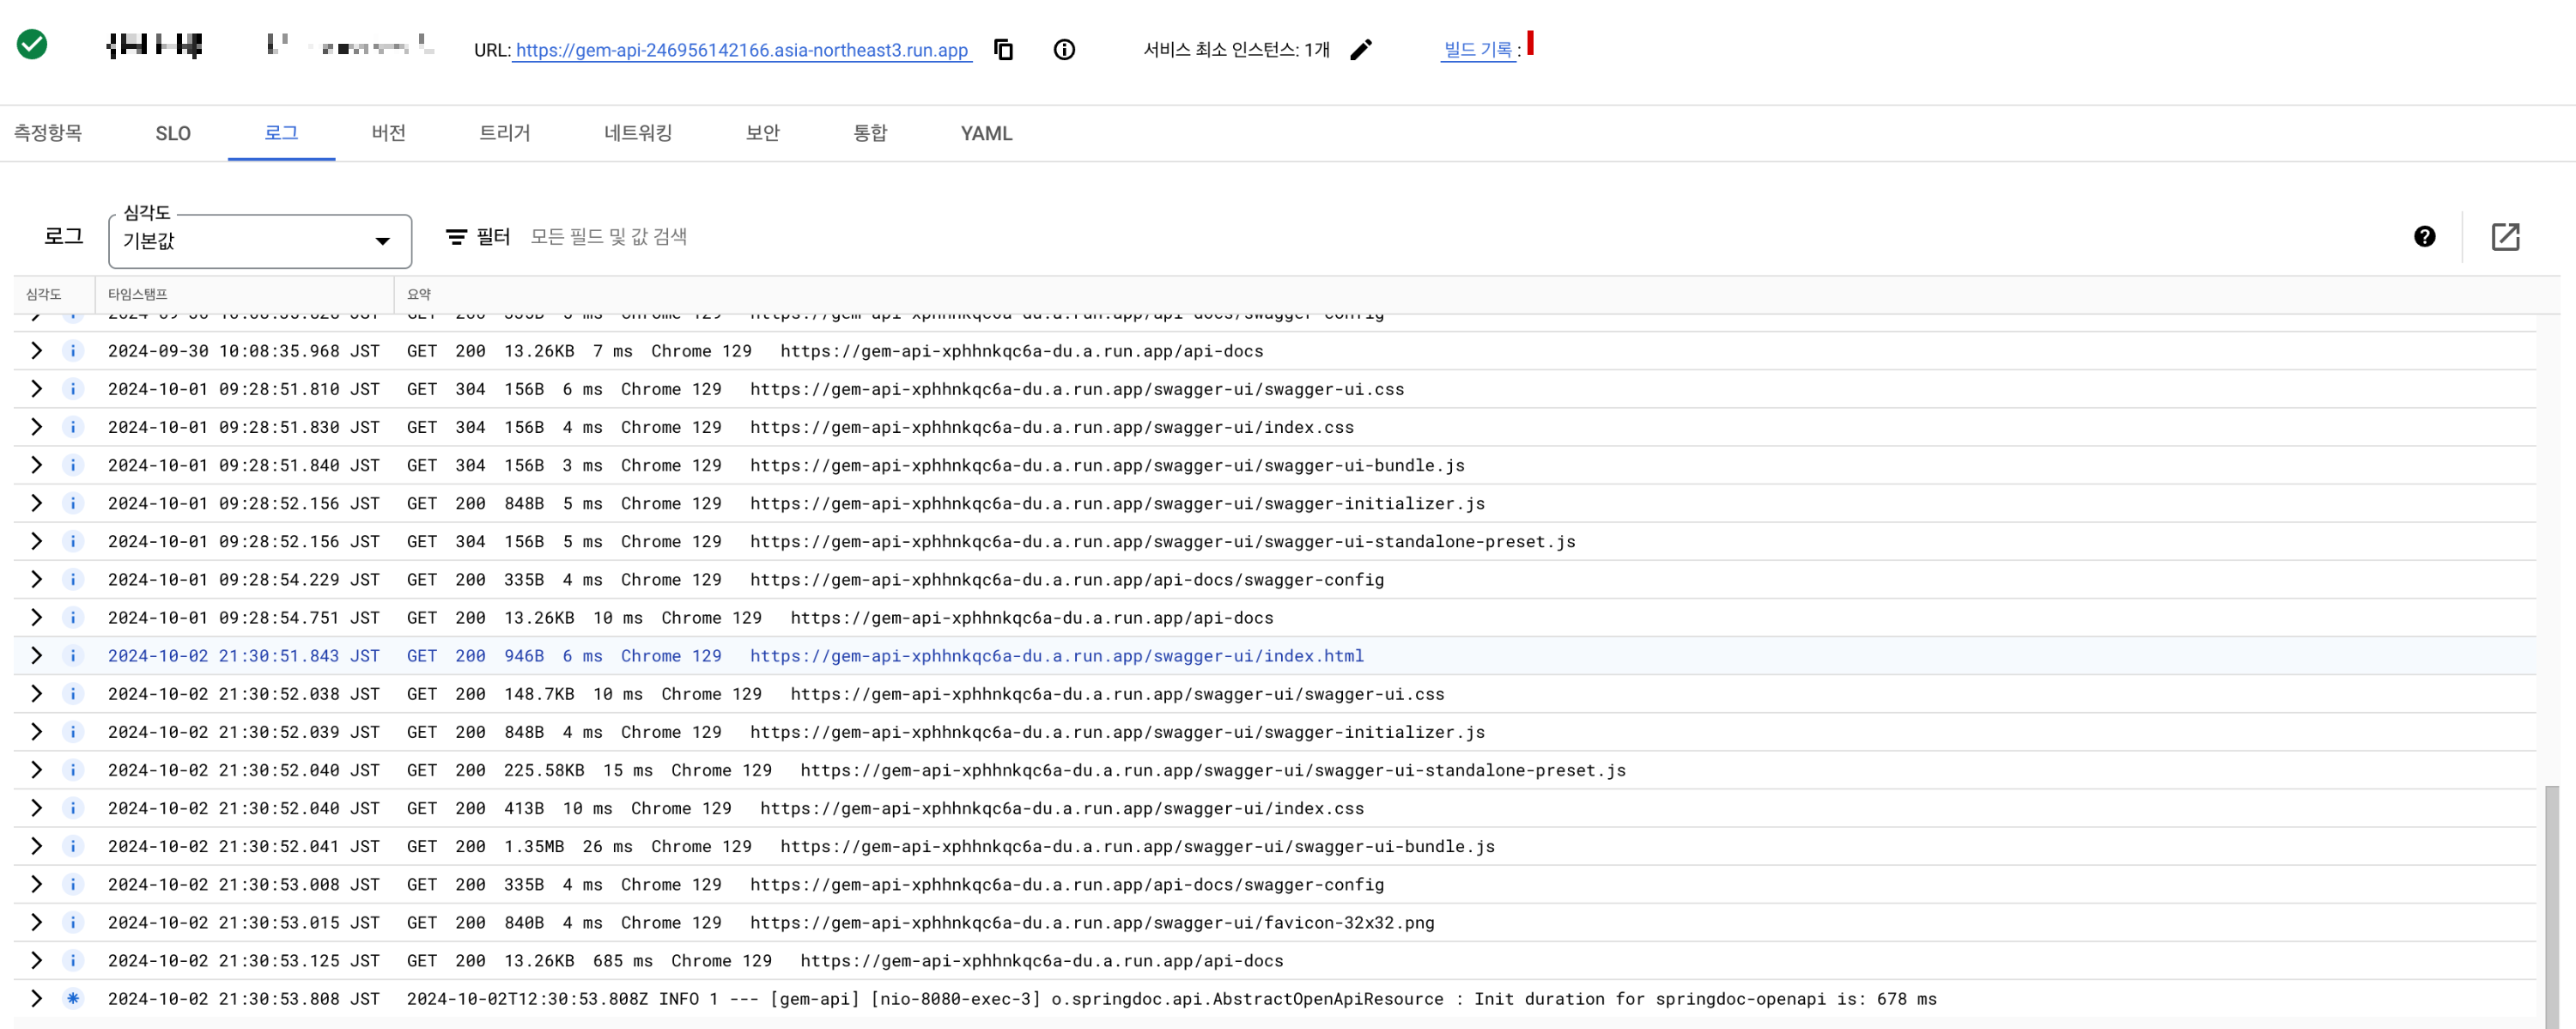Expand the springdoc Init duration log entry

click(37, 998)
